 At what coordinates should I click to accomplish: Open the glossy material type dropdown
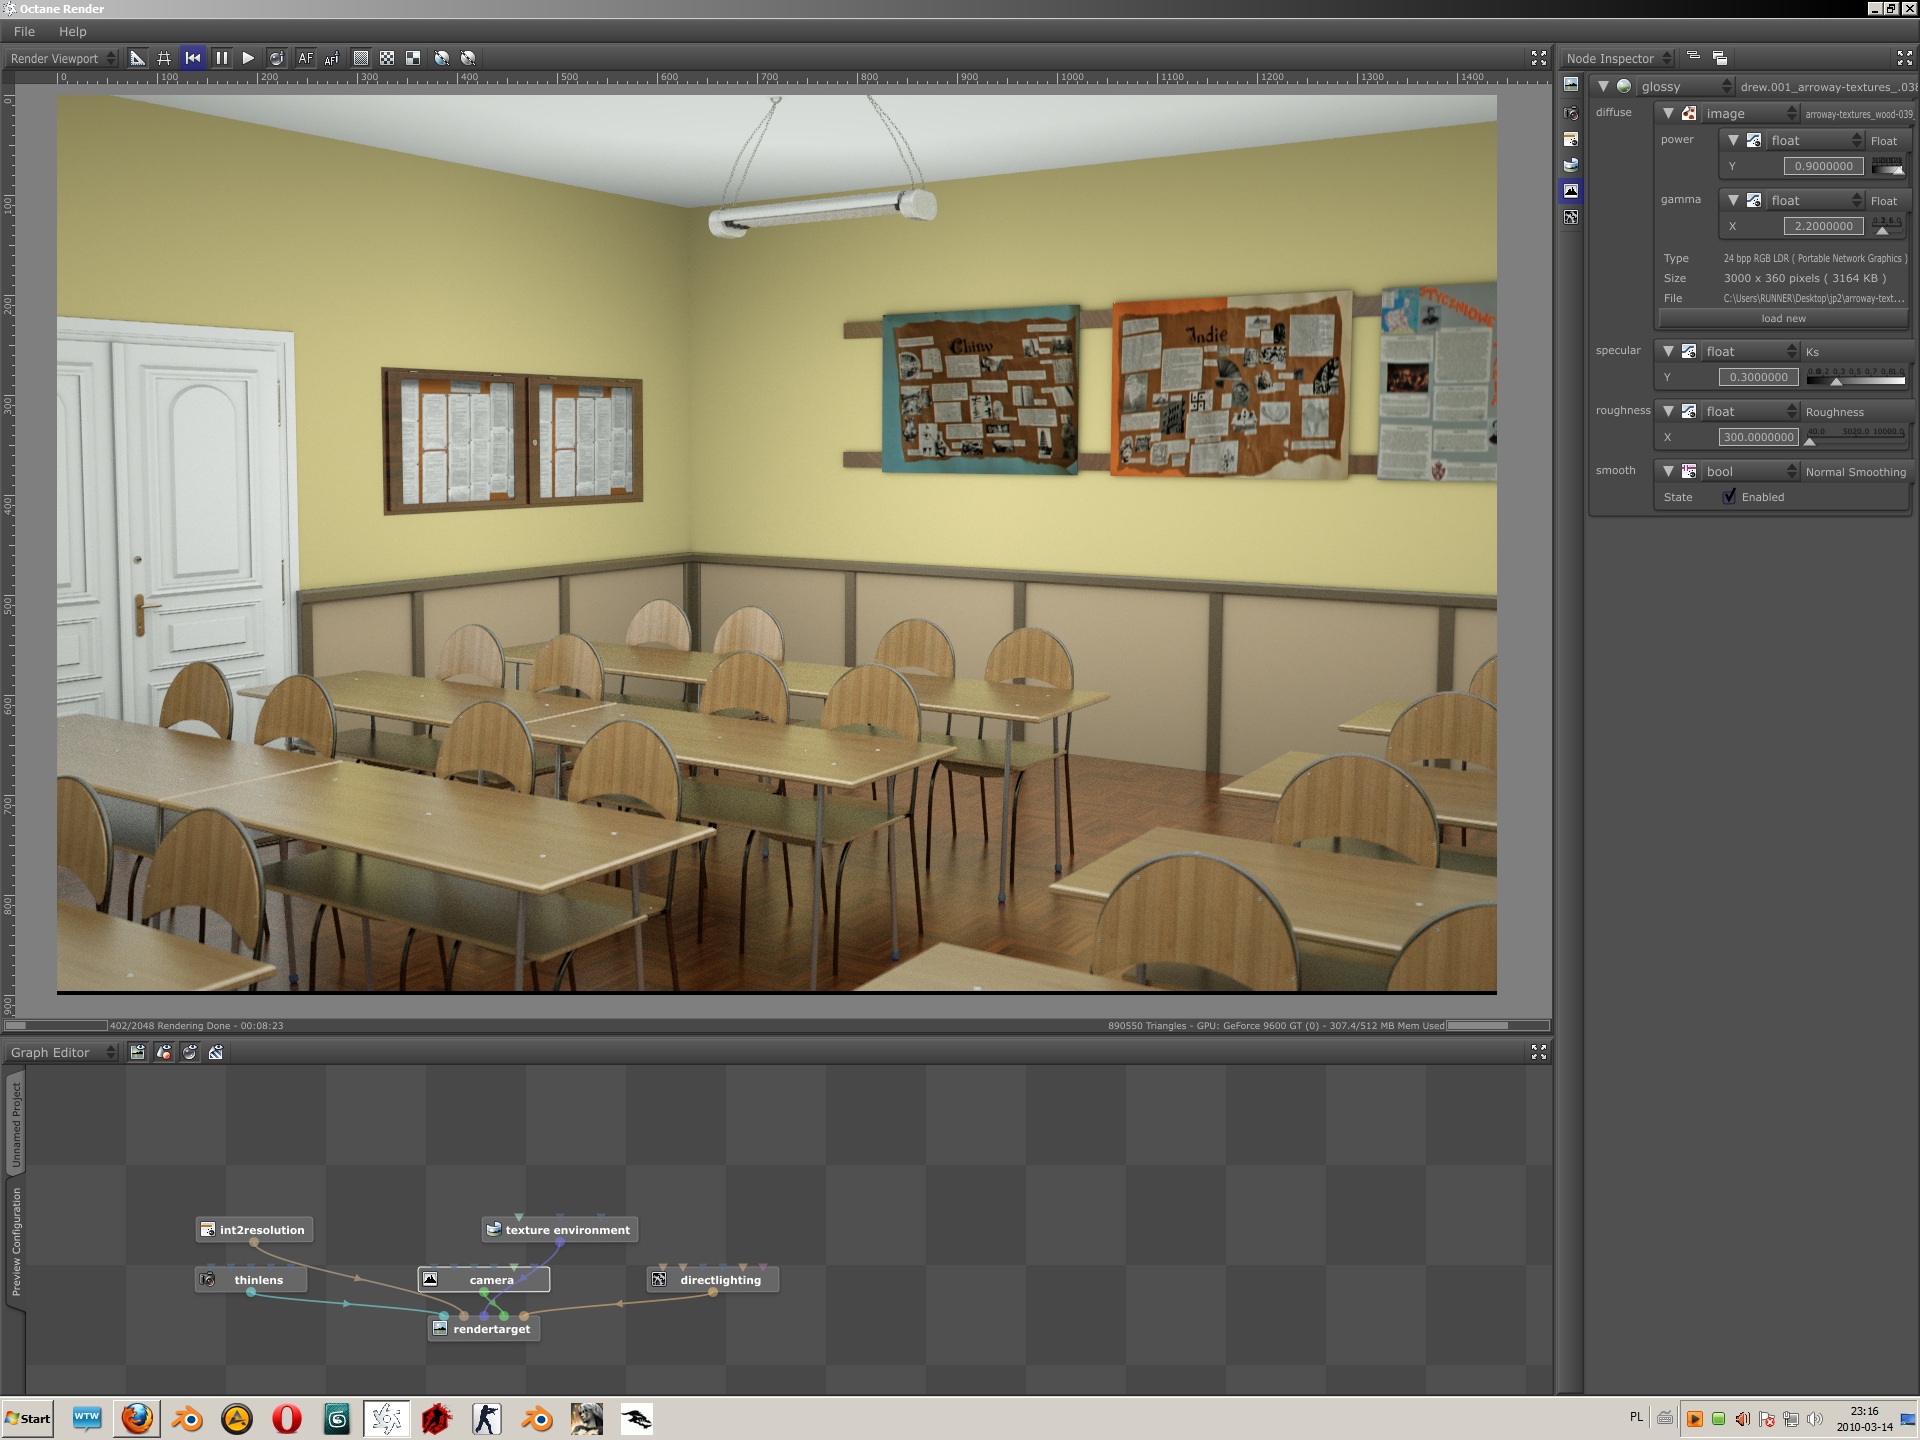1685,86
